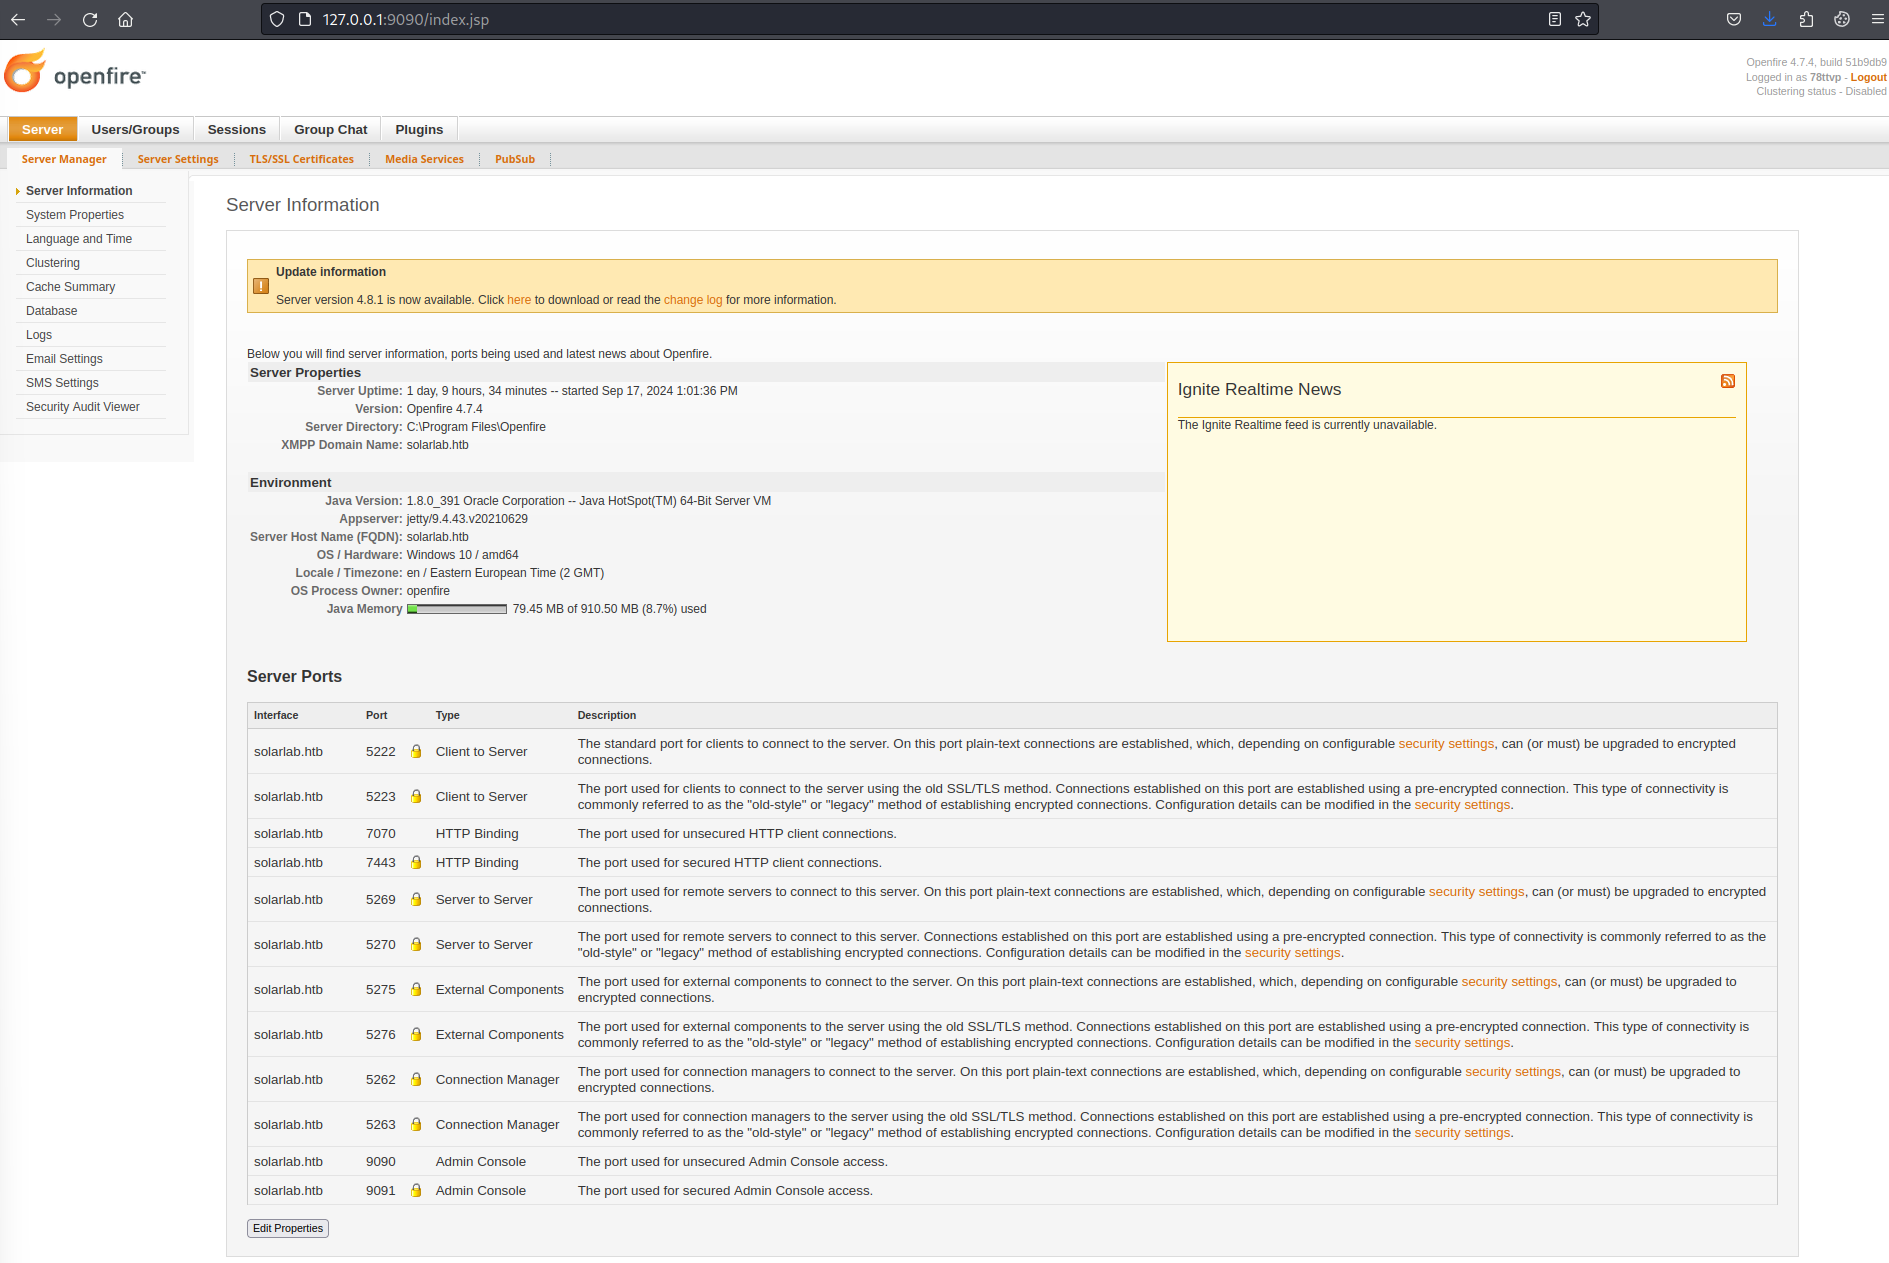
Task: Open security settings link in port 5275 row
Action: [1509, 981]
